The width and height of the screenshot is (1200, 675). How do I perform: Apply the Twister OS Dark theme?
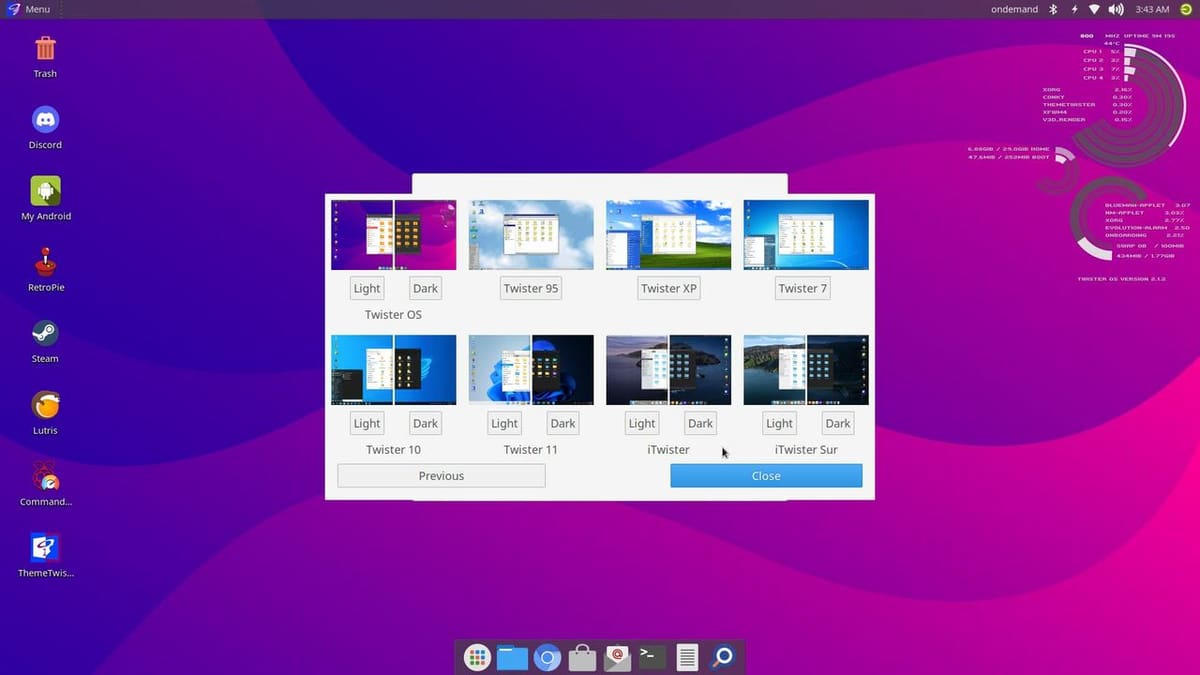[425, 288]
